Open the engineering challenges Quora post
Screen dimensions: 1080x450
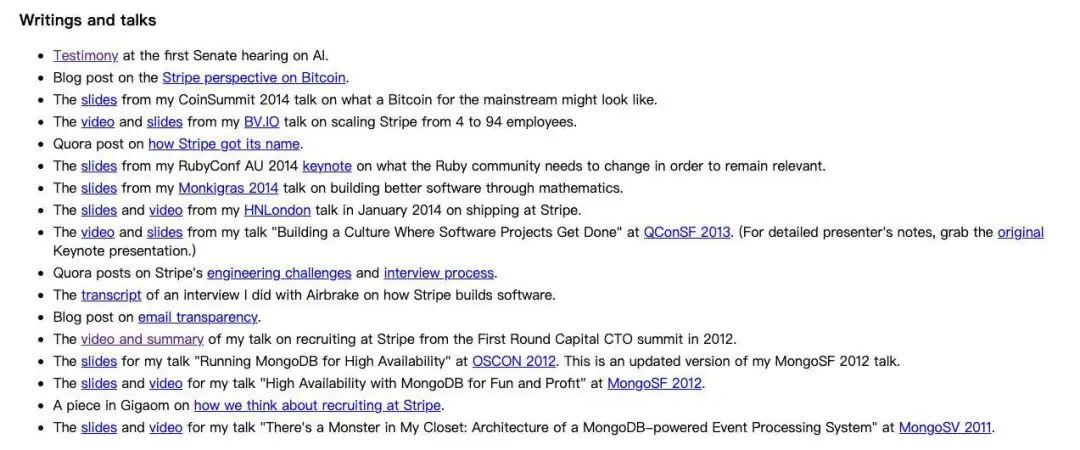pos(279,273)
